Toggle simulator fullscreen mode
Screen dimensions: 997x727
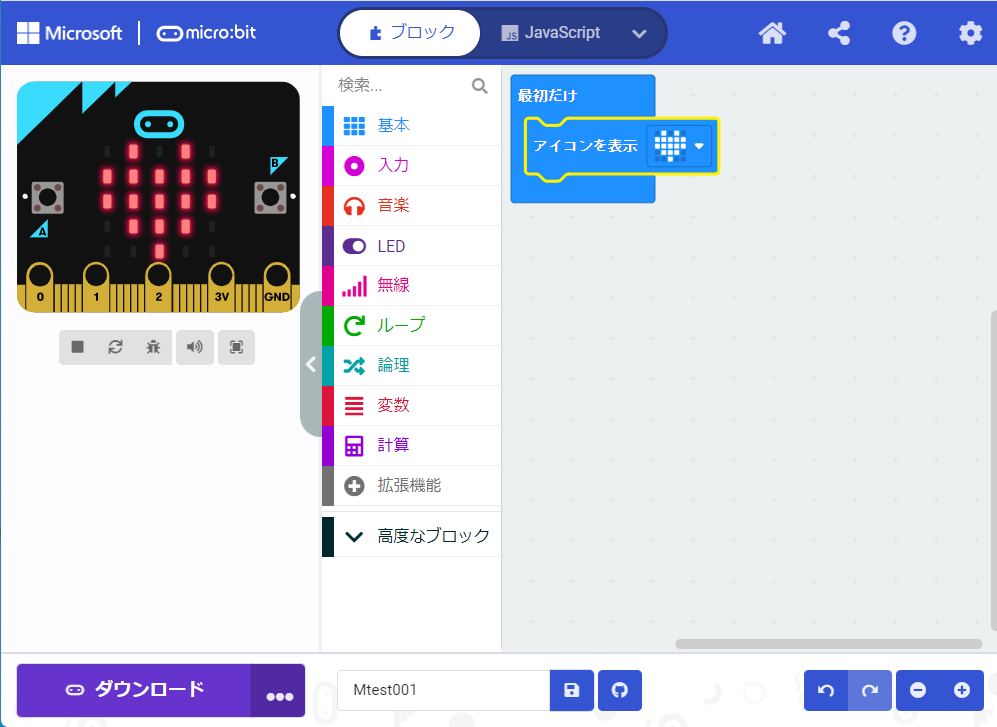(x=236, y=347)
